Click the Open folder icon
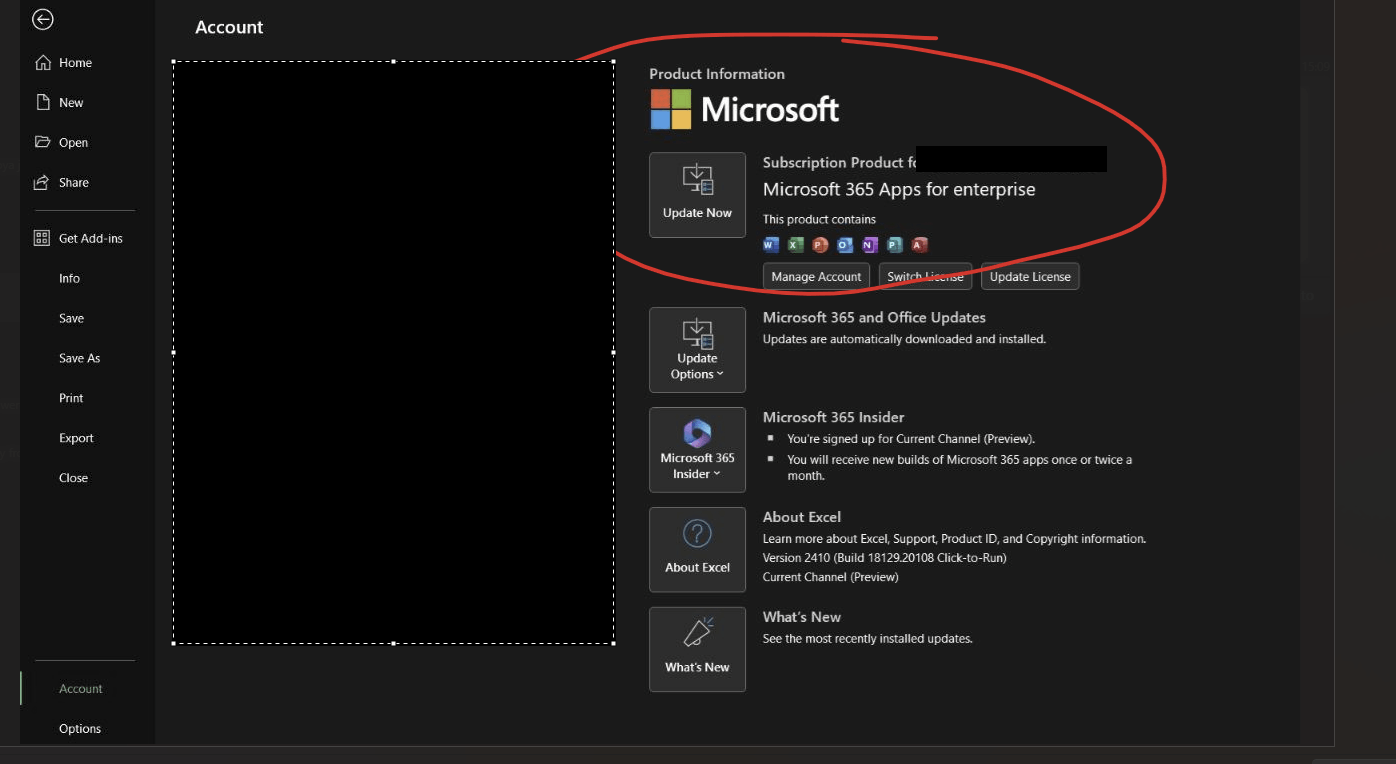Screen dimensions: 1396x764 42,142
